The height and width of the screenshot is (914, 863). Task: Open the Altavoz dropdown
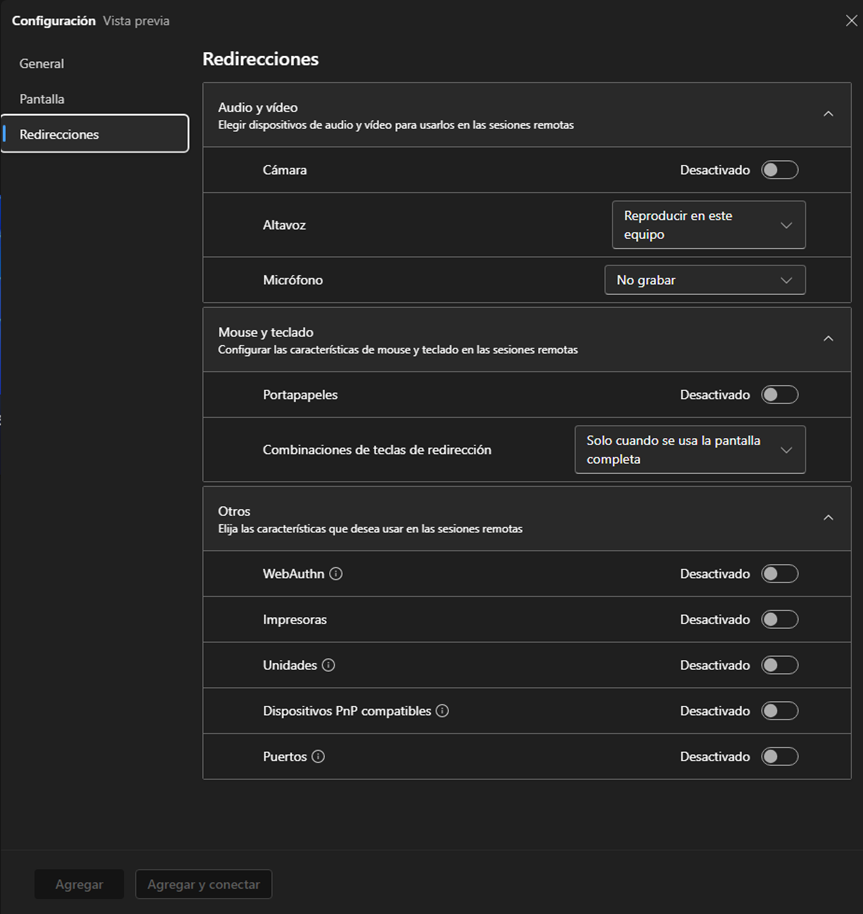coord(708,225)
